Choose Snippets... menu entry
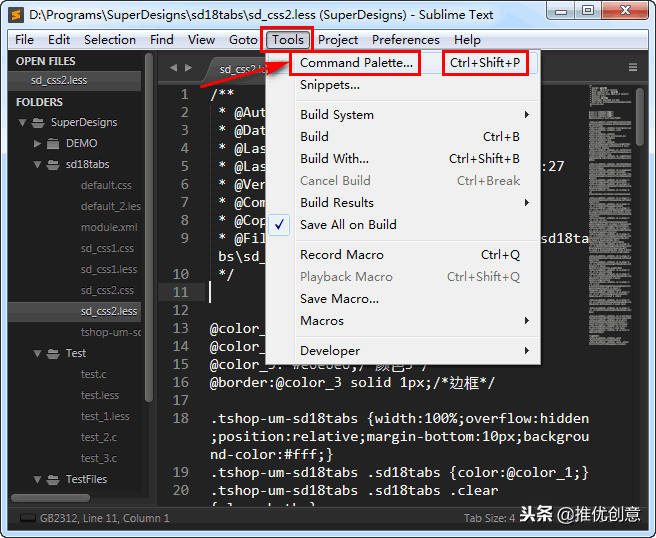This screenshot has height=538, width=656. (x=403, y=85)
